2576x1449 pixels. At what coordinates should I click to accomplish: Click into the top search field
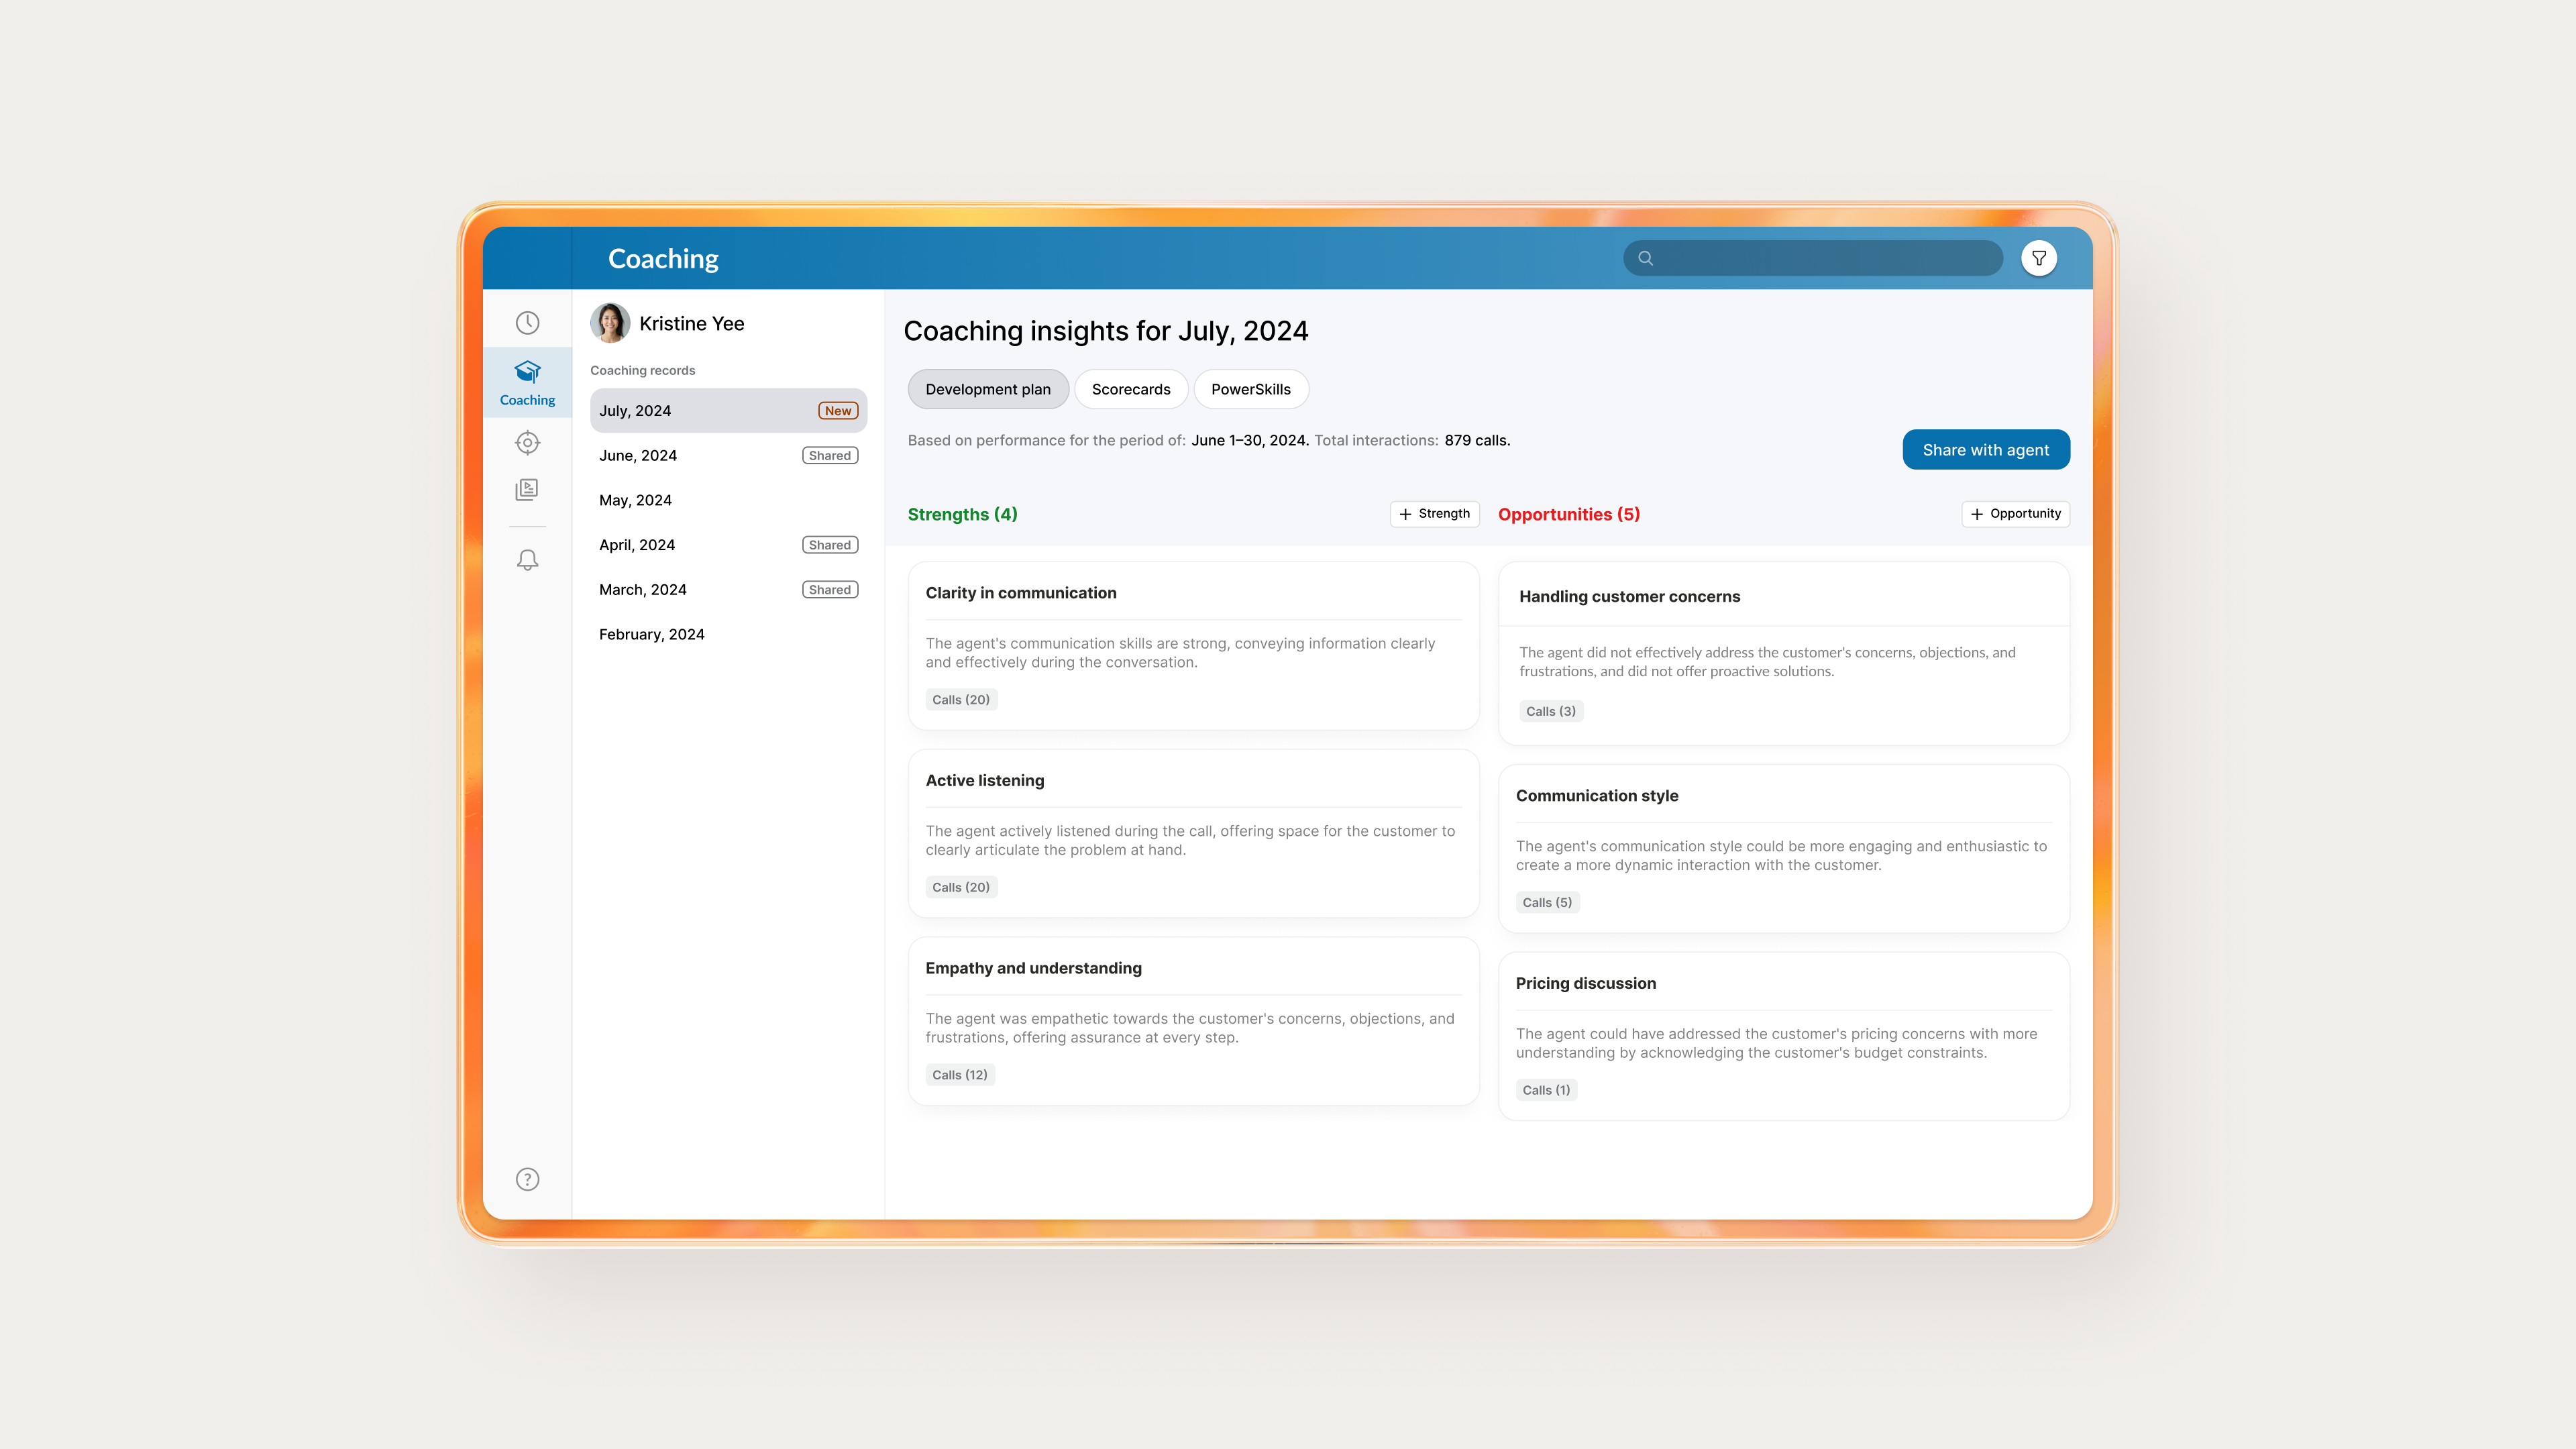(1825, 258)
